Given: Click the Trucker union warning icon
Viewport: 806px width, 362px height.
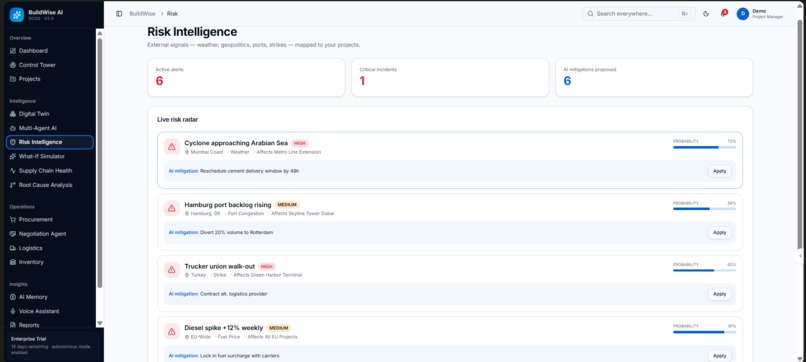Looking at the screenshot, I should tap(172, 270).
